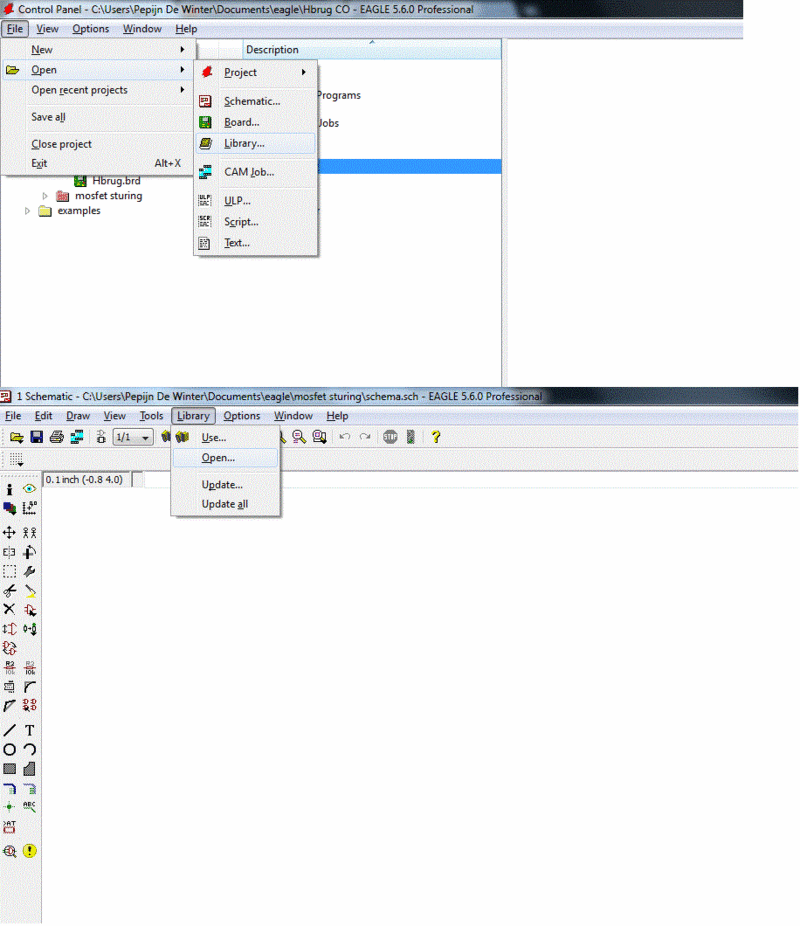
Task: Select the Display layers tool
Action: click(x=9, y=508)
